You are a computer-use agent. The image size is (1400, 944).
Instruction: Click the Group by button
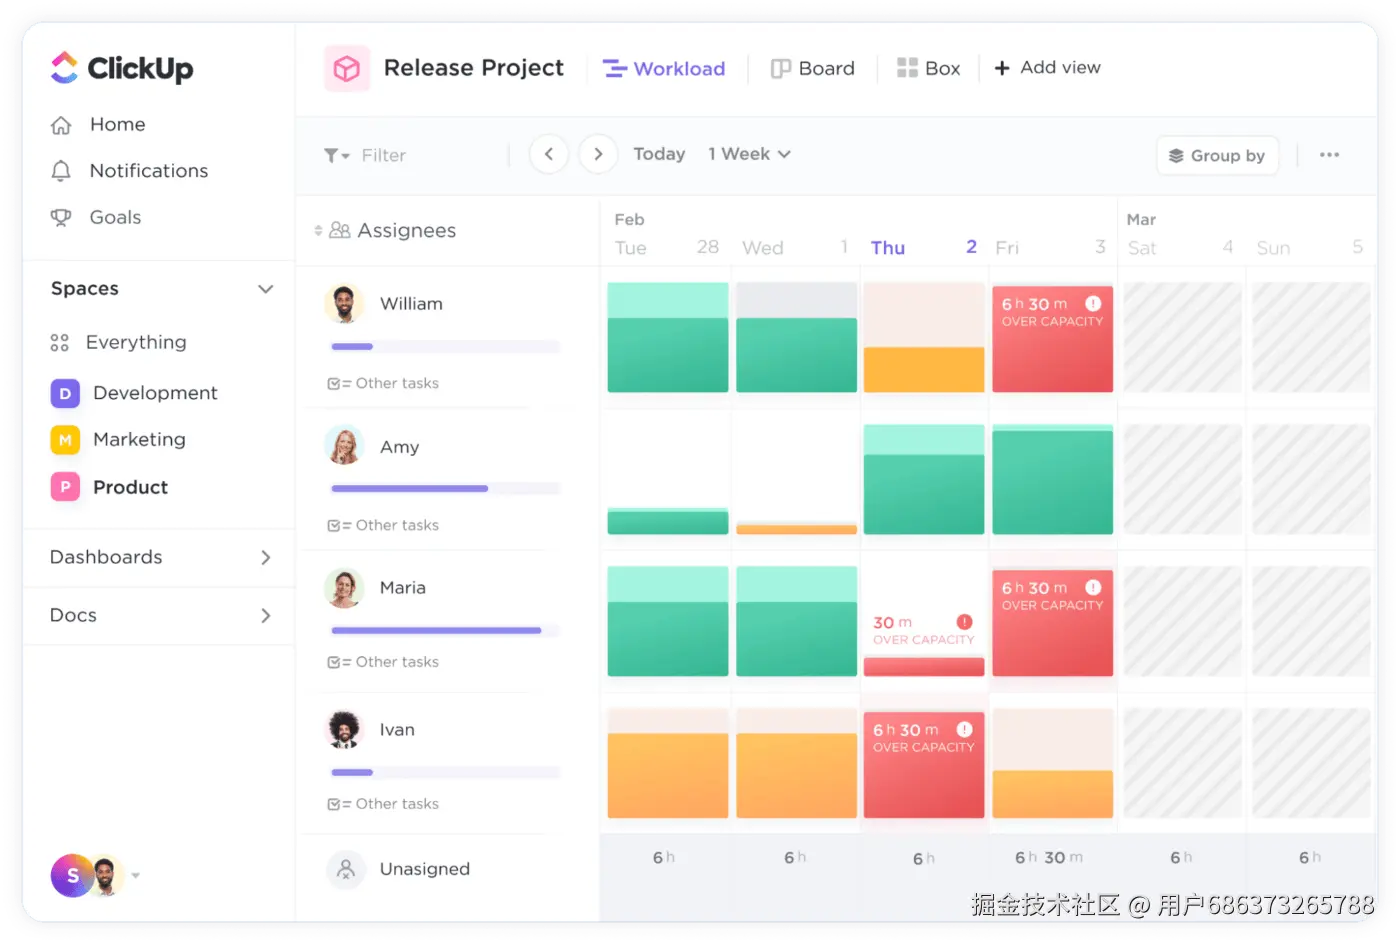(x=1217, y=155)
